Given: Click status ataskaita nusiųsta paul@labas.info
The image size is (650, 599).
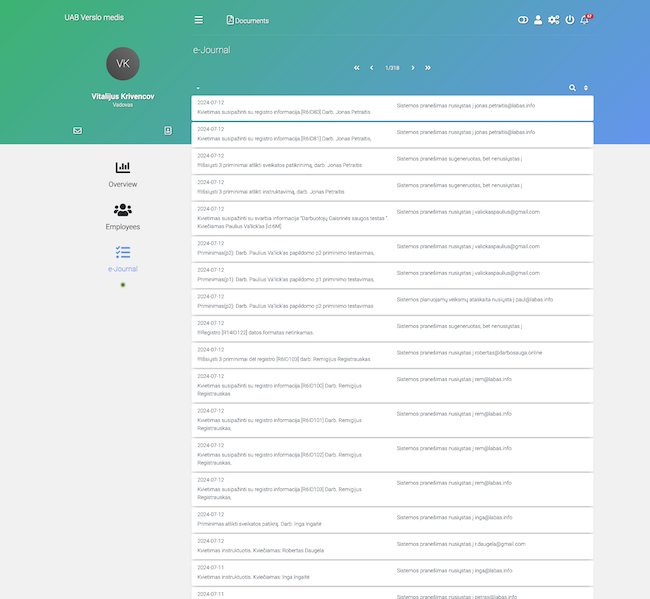Looking at the screenshot, I should pyautogui.click(x=475, y=300).
